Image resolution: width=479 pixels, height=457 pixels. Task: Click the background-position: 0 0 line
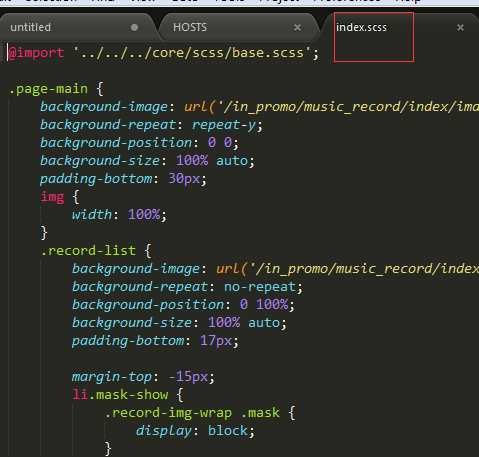pos(139,143)
